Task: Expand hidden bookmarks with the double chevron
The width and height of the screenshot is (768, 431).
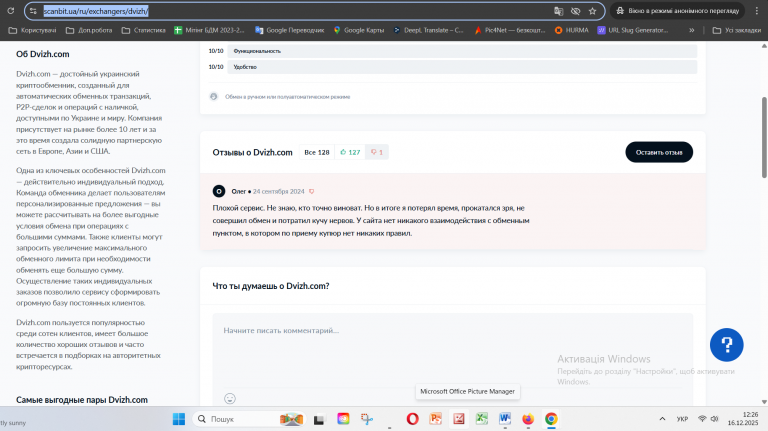Action: pos(692,30)
